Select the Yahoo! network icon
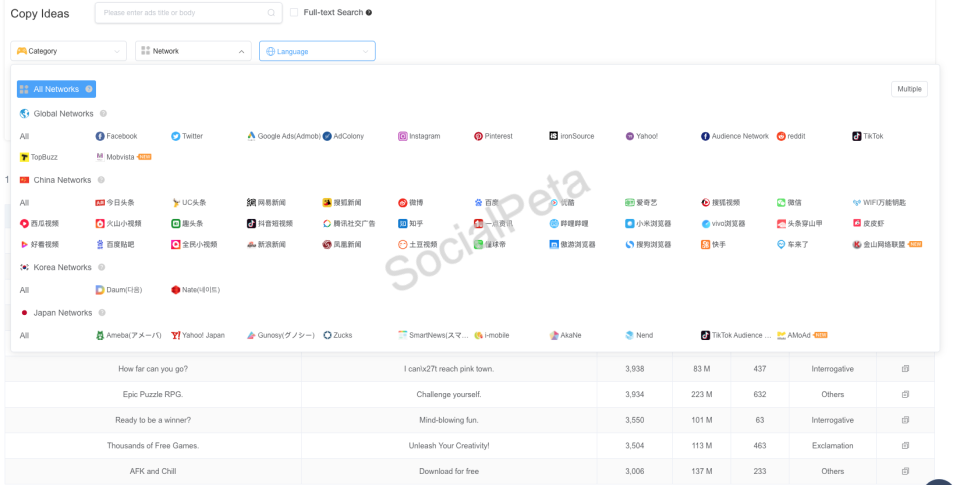Image resolution: width=960 pixels, height=485 pixels. pyautogui.click(x=629, y=136)
